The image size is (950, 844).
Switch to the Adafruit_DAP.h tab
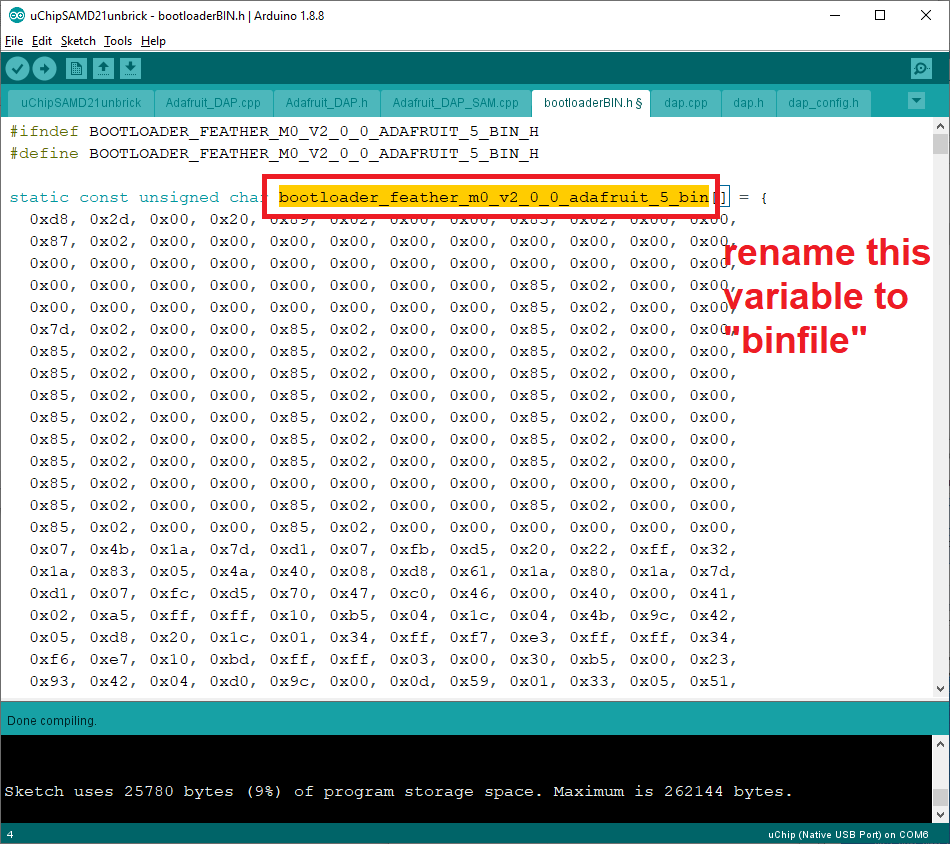point(327,103)
